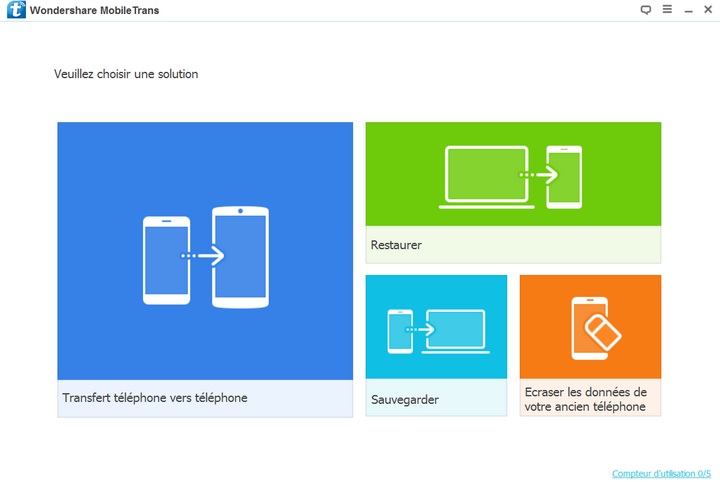Click the Wondershare MobileTrans logo icon
Viewport: 720px width, 482px height.
coord(17,10)
